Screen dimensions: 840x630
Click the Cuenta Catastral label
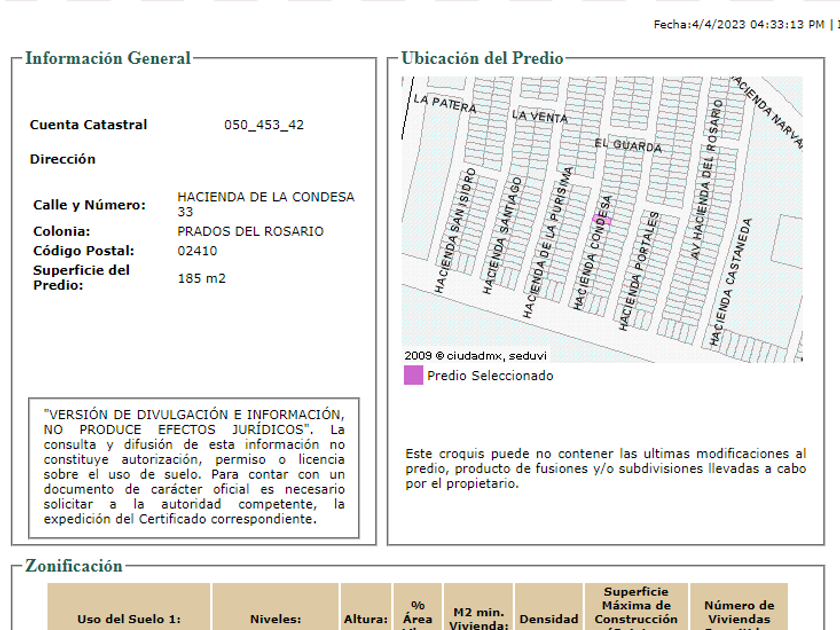point(88,125)
